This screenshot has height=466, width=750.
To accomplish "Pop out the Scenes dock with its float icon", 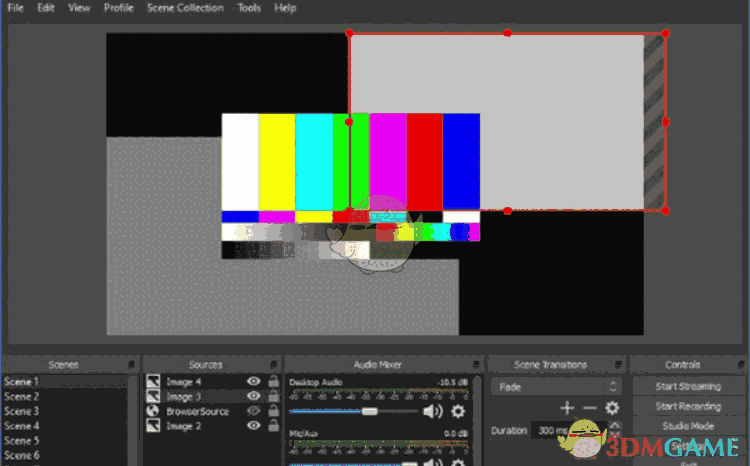I will [131, 365].
